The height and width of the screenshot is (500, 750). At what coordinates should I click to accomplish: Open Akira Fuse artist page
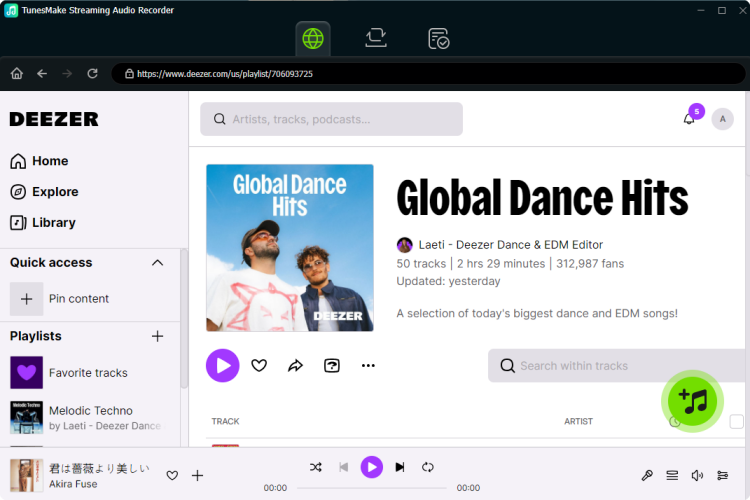click(73, 484)
